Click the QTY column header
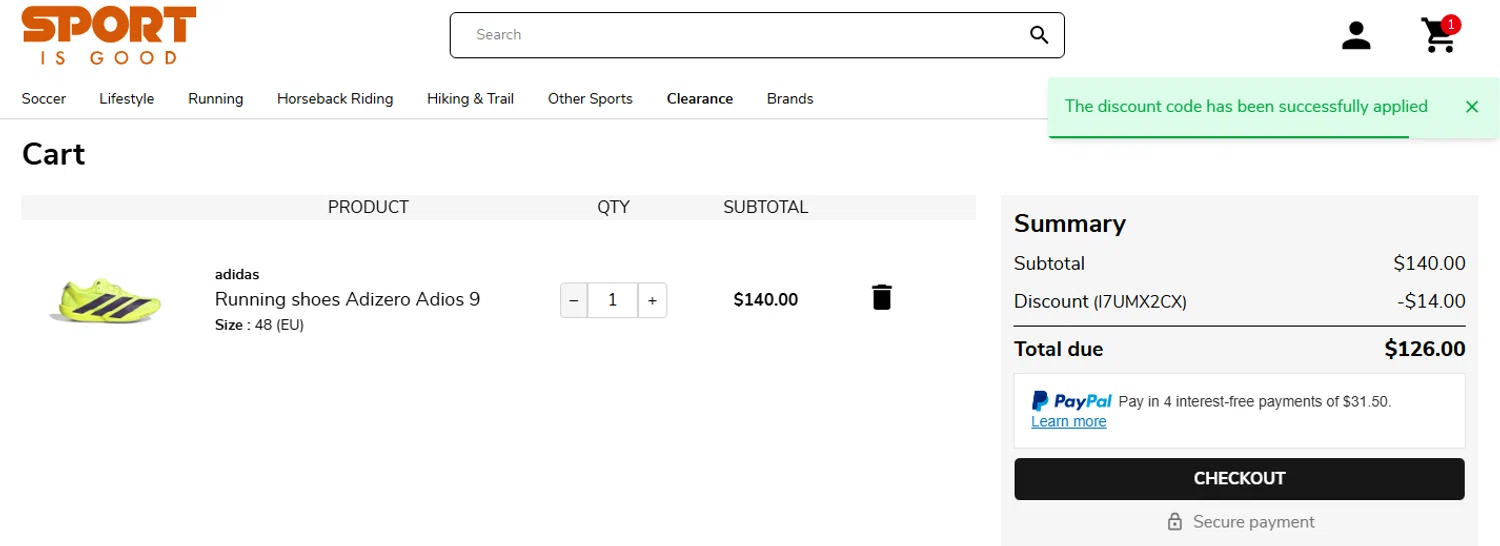 [613, 207]
